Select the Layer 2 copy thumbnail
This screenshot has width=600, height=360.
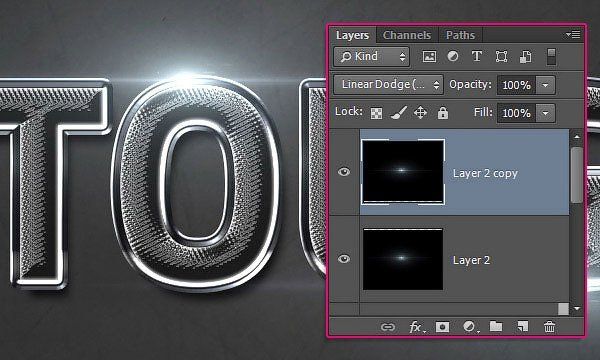pos(403,172)
